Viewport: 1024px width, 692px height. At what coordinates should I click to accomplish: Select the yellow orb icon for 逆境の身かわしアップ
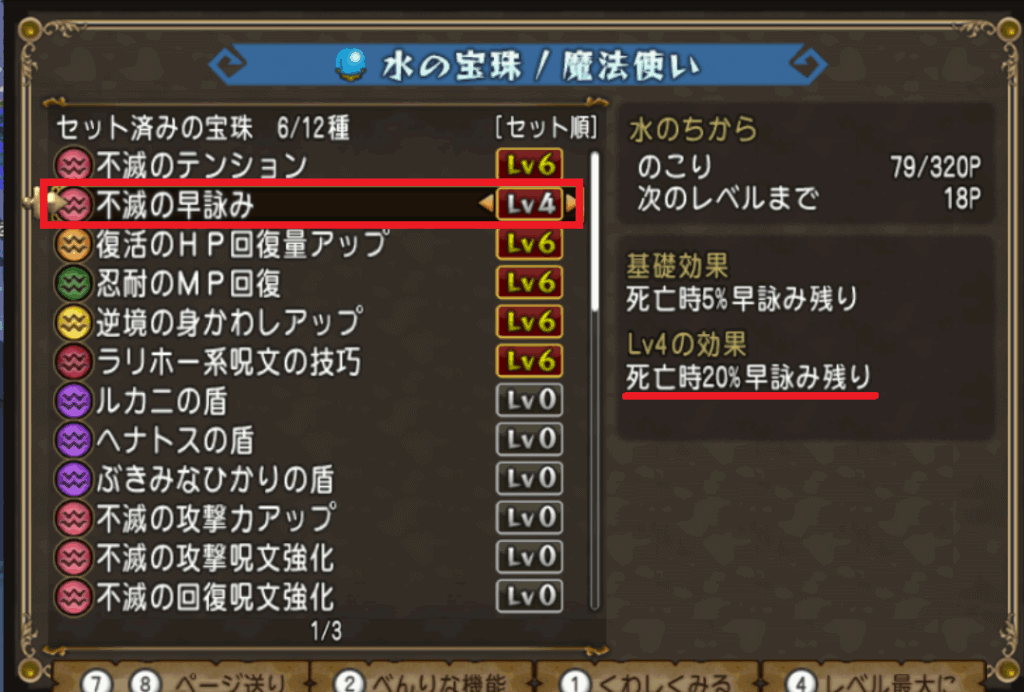click(x=73, y=322)
